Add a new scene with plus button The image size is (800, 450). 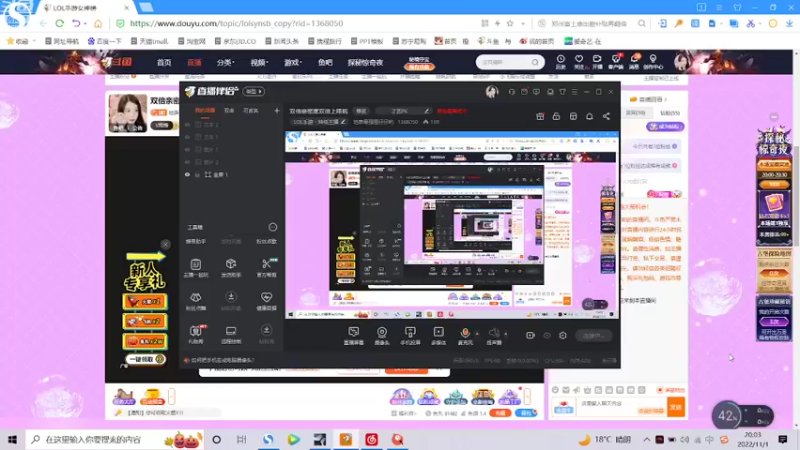click(x=277, y=110)
